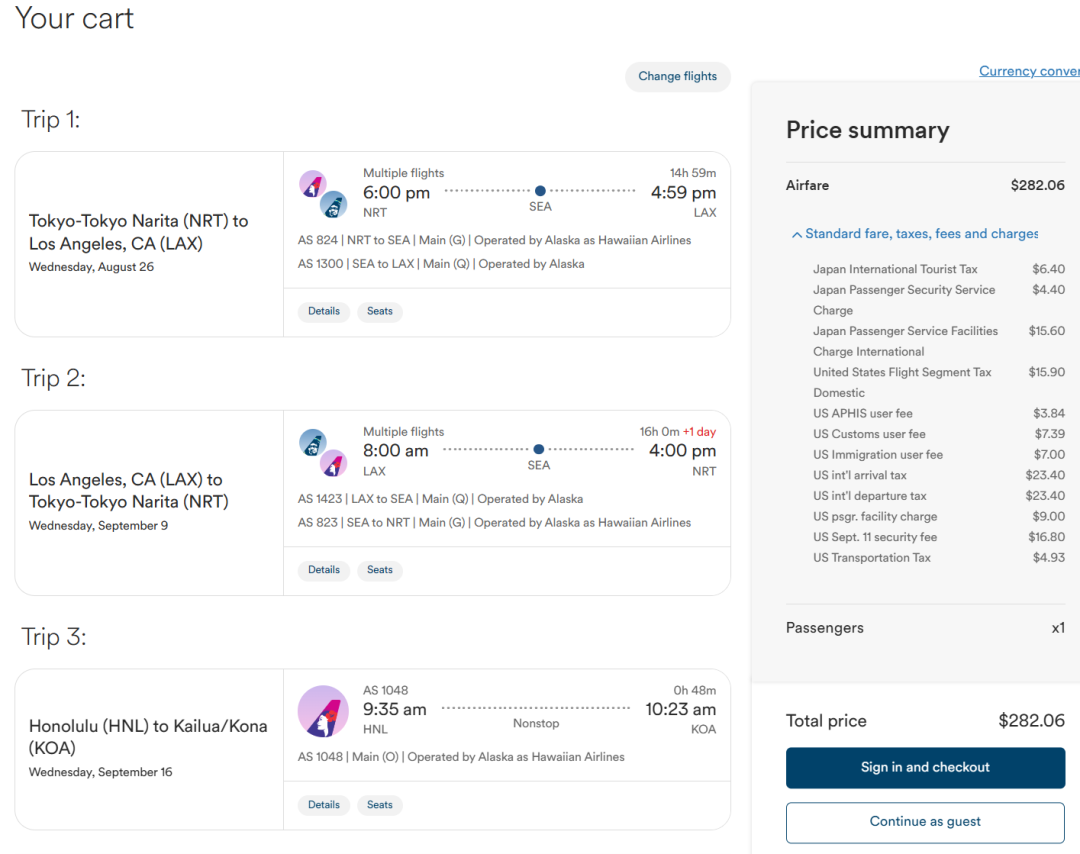Click the Hawaiian Airlines logo in Trip 2
Image resolution: width=1080 pixels, height=854 pixels.
pyautogui.click(x=333, y=464)
